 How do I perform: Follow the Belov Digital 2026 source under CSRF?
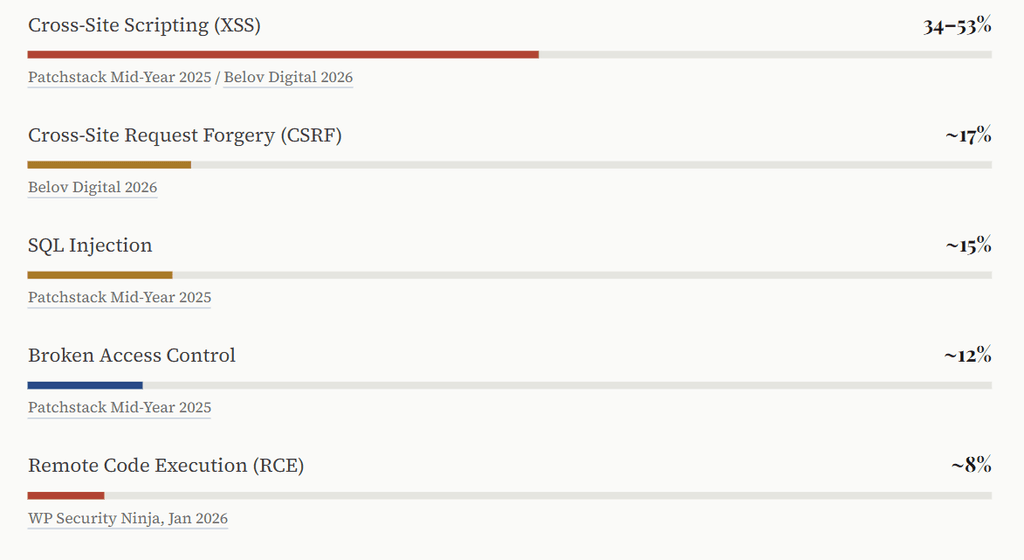(x=92, y=187)
